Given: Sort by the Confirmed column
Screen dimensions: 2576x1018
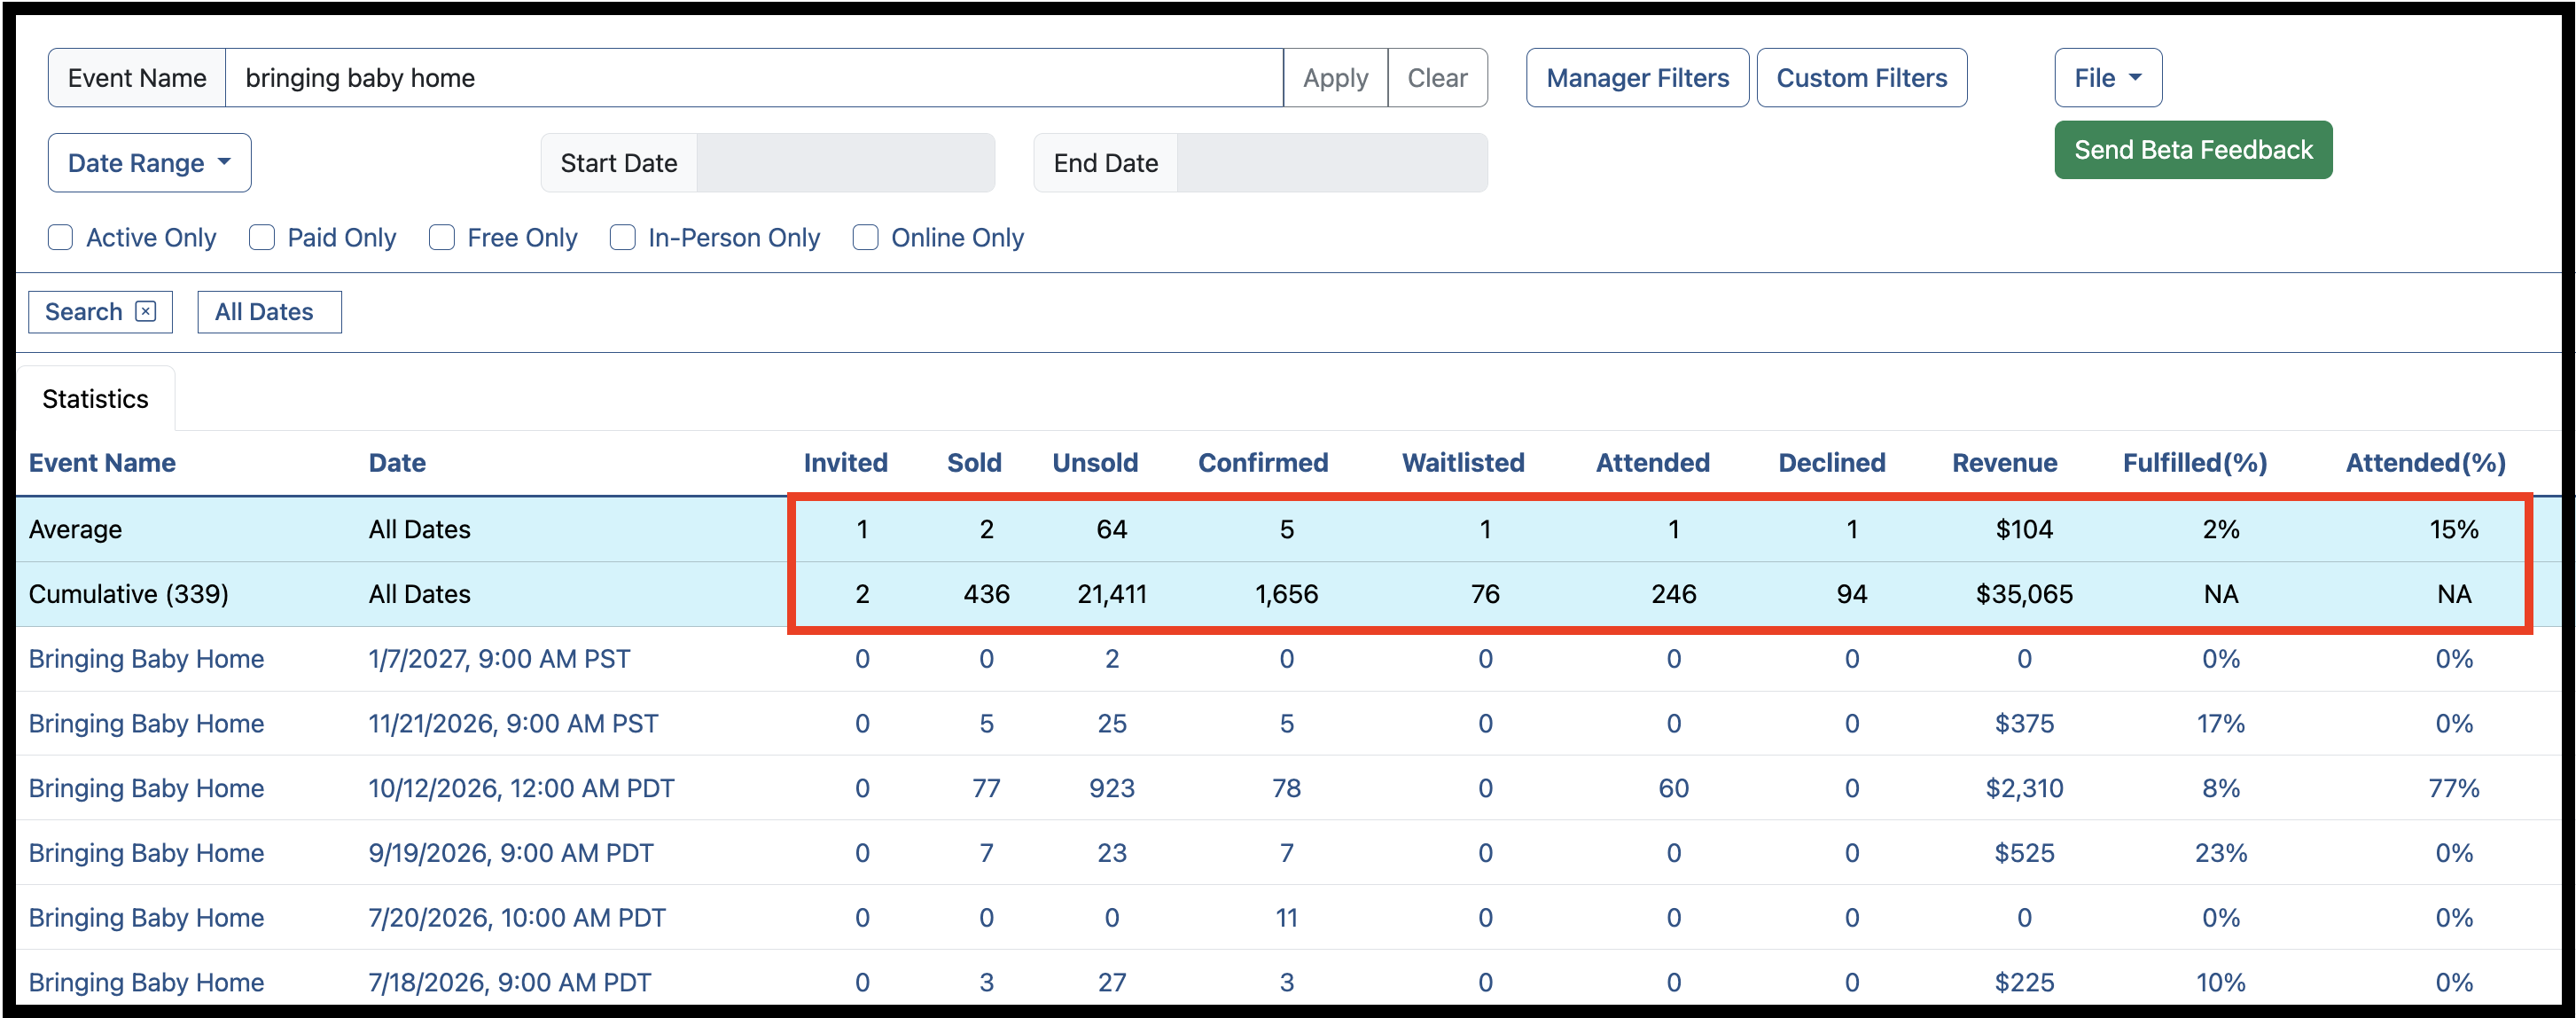Looking at the screenshot, I should coord(1263,462).
